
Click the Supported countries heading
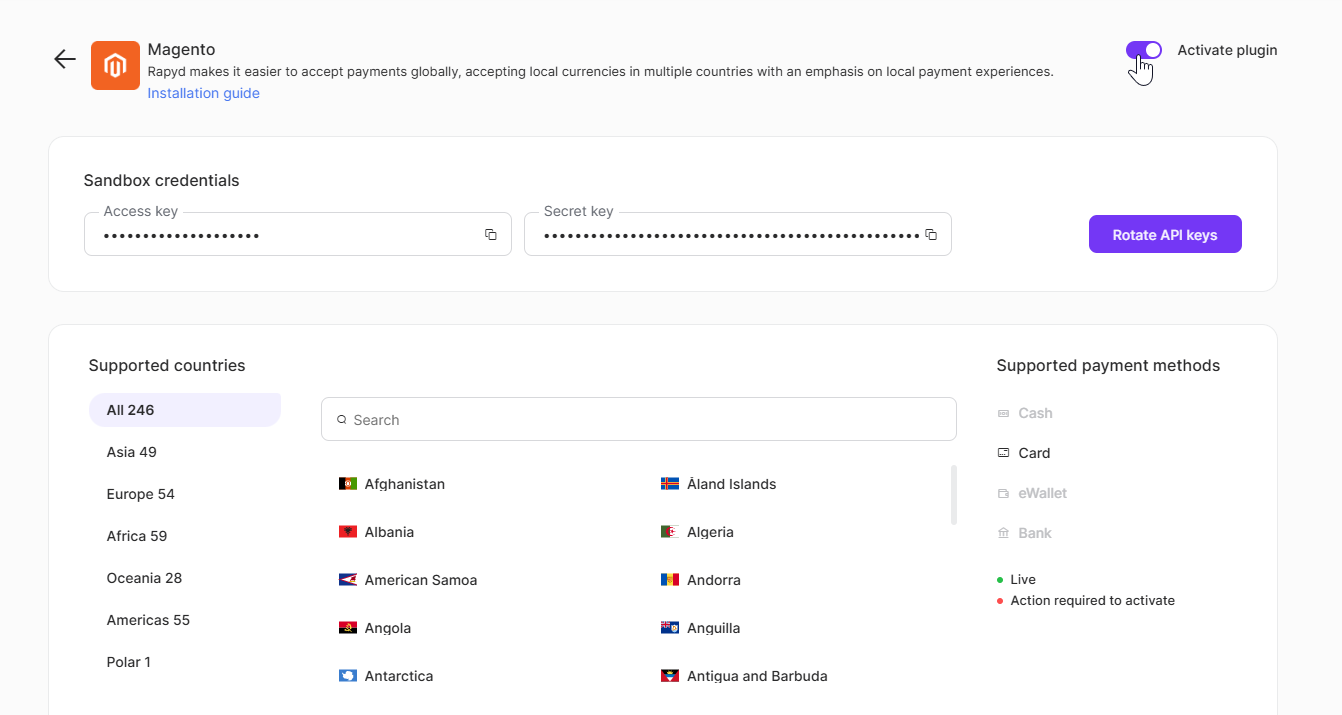pos(167,366)
